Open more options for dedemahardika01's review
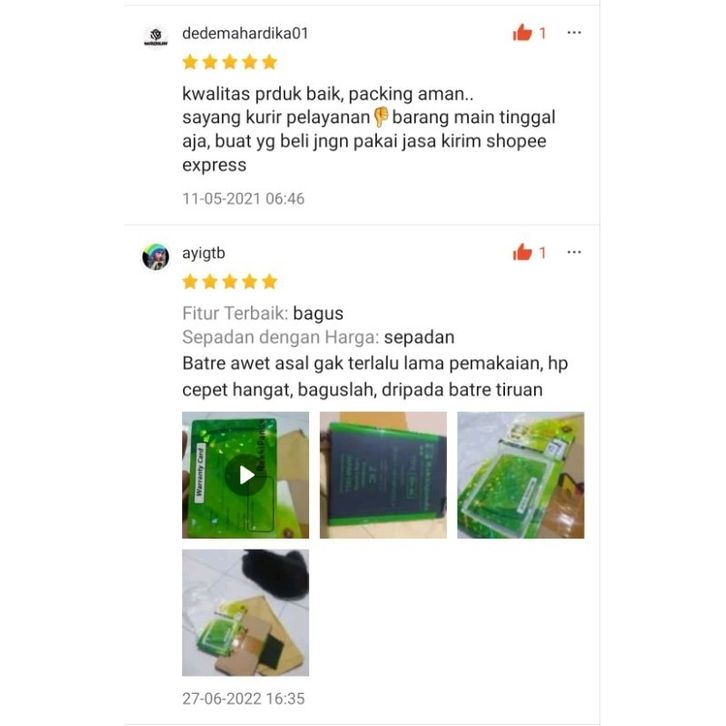The height and width of the screenshot is (726, 726). 574,32
